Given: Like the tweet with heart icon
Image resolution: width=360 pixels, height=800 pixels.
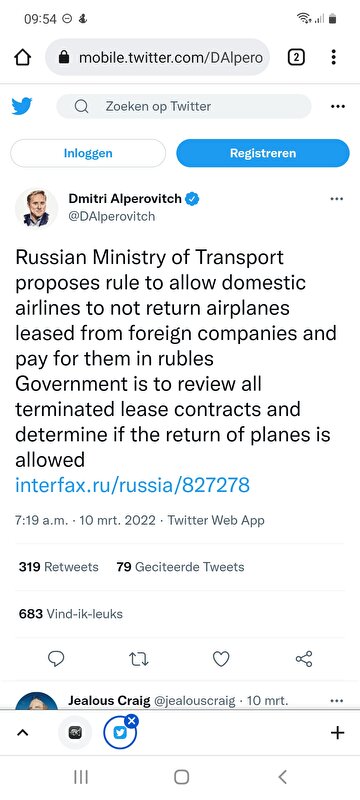Looking at the screenshot, I should 221,659.
